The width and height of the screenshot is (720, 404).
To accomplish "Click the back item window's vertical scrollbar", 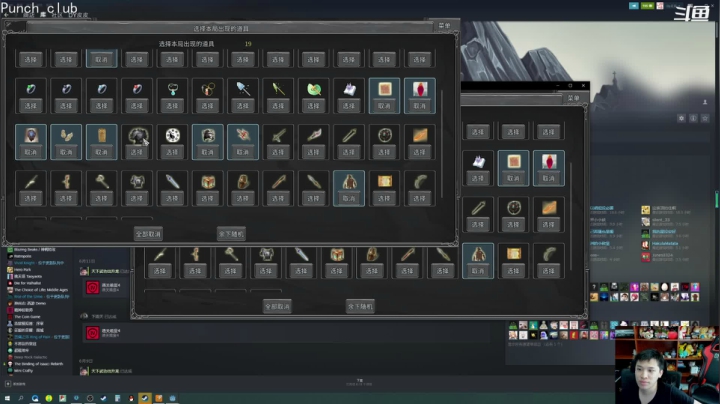I will click(x=571, y=216).
